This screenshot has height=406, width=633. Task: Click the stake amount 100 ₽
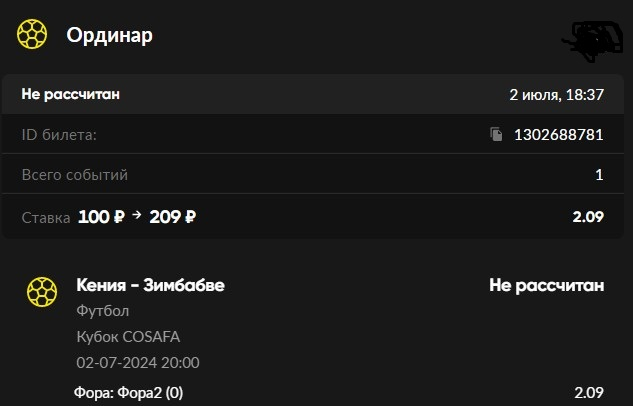tap(101, 217)
